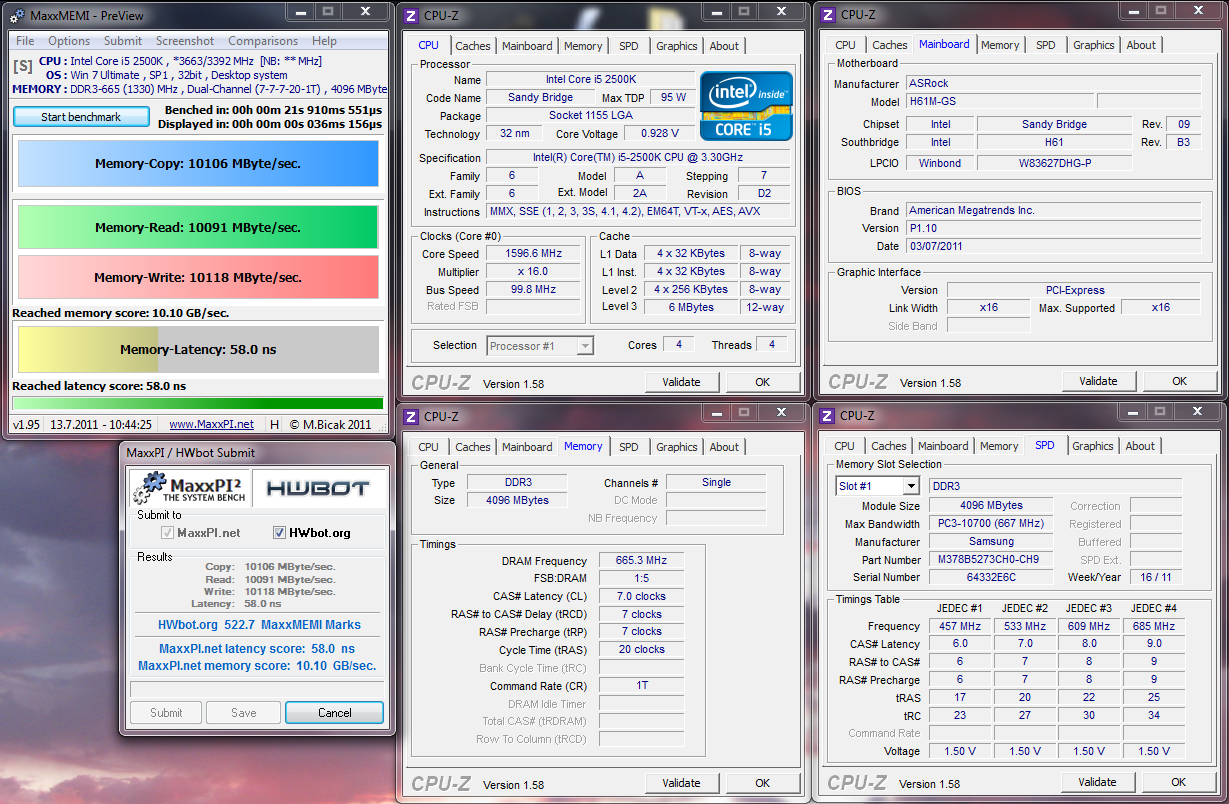This screenshot has height=804, width=1229.
Task: Select Mainboard tab in the Memory window
Action: [527, 447]
